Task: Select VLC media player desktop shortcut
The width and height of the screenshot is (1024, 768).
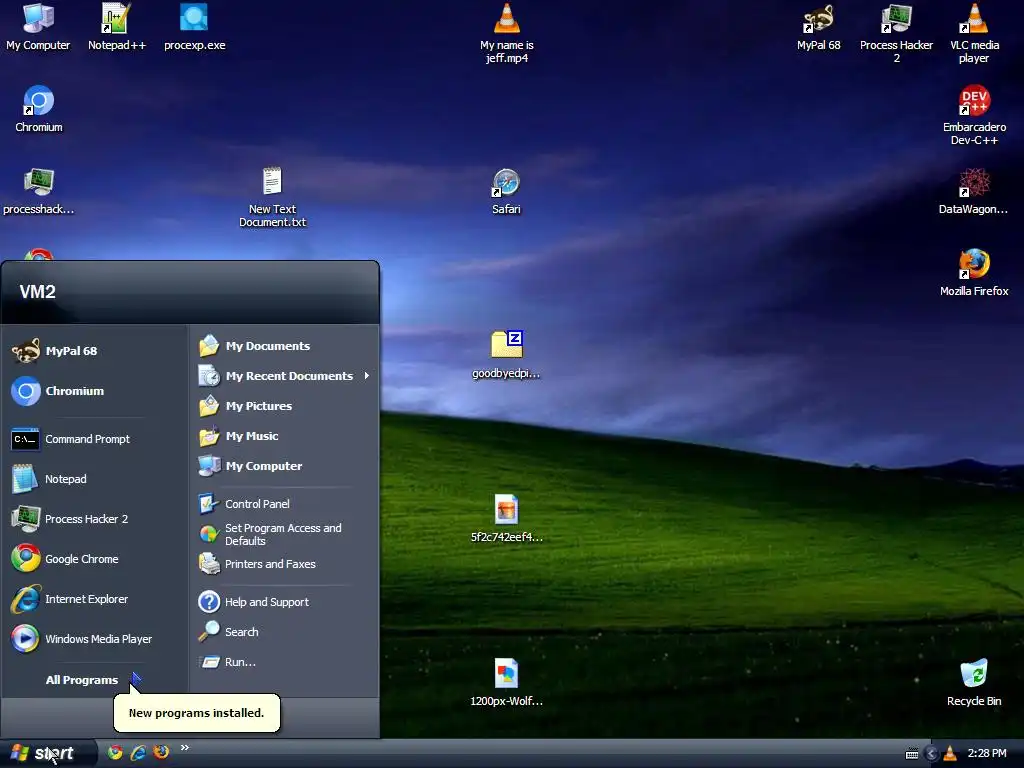Action: pyautogui.click(x=974, y=33)
